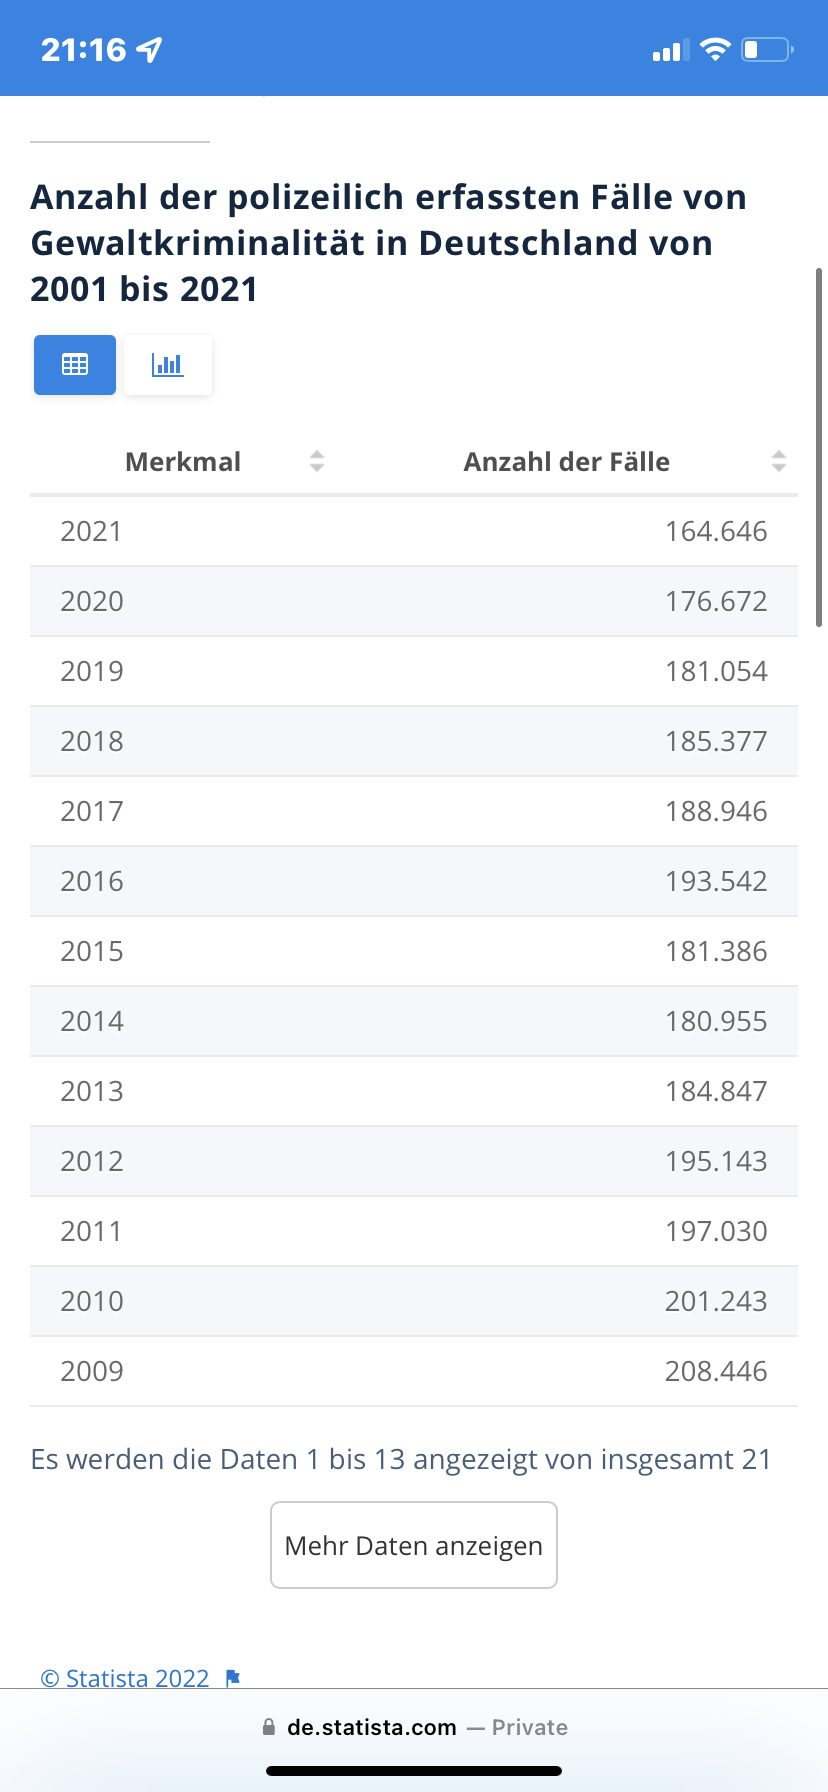
Task: Tap the 21:16 clock in status bar
Action: pos(84,49)
